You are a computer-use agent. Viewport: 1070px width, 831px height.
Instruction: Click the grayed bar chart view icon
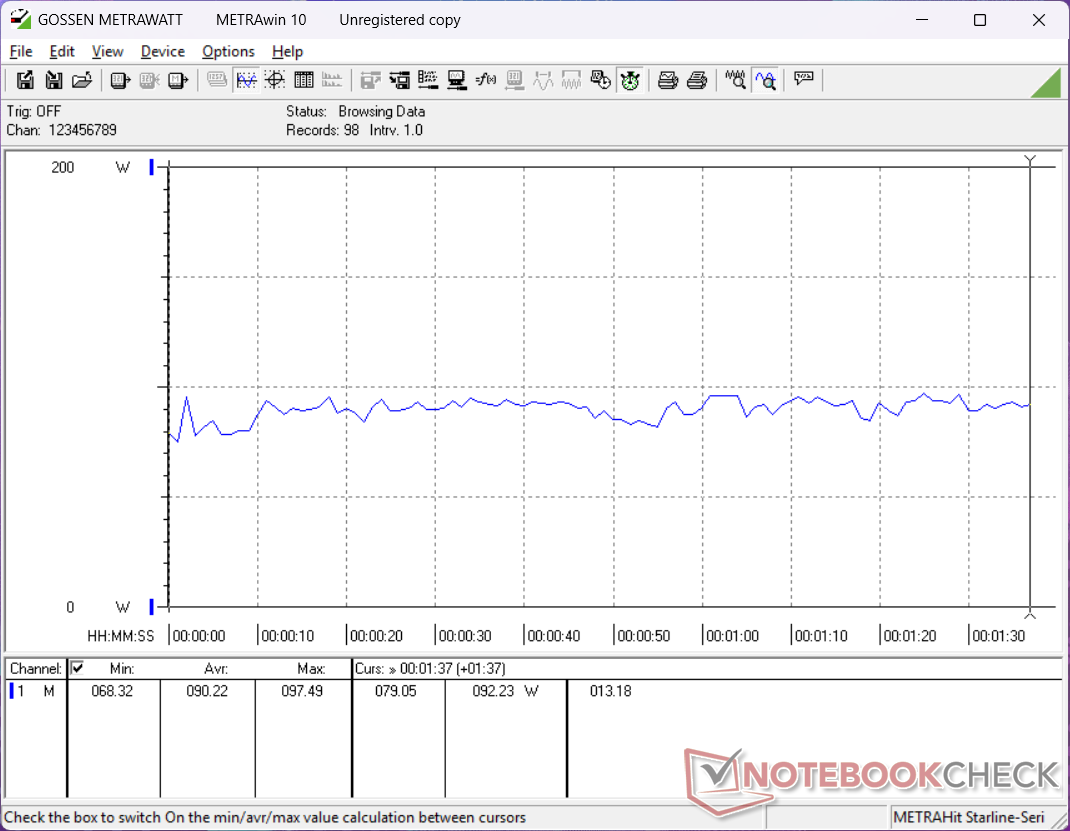pos(332,81)
